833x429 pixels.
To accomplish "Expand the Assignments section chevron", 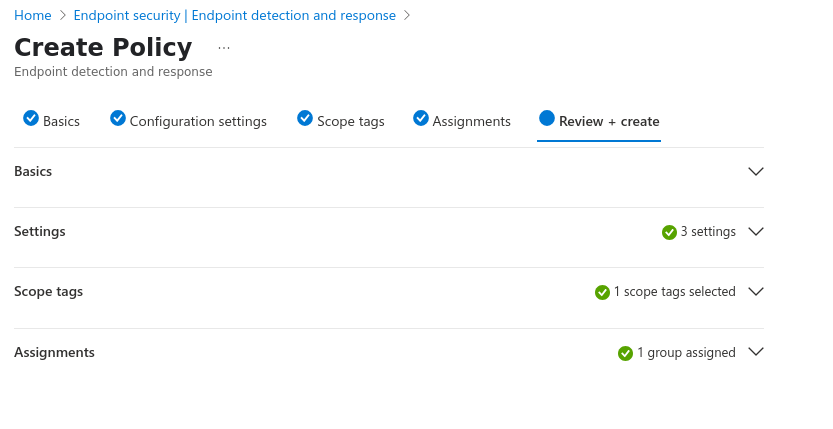I will coord(756,352).
